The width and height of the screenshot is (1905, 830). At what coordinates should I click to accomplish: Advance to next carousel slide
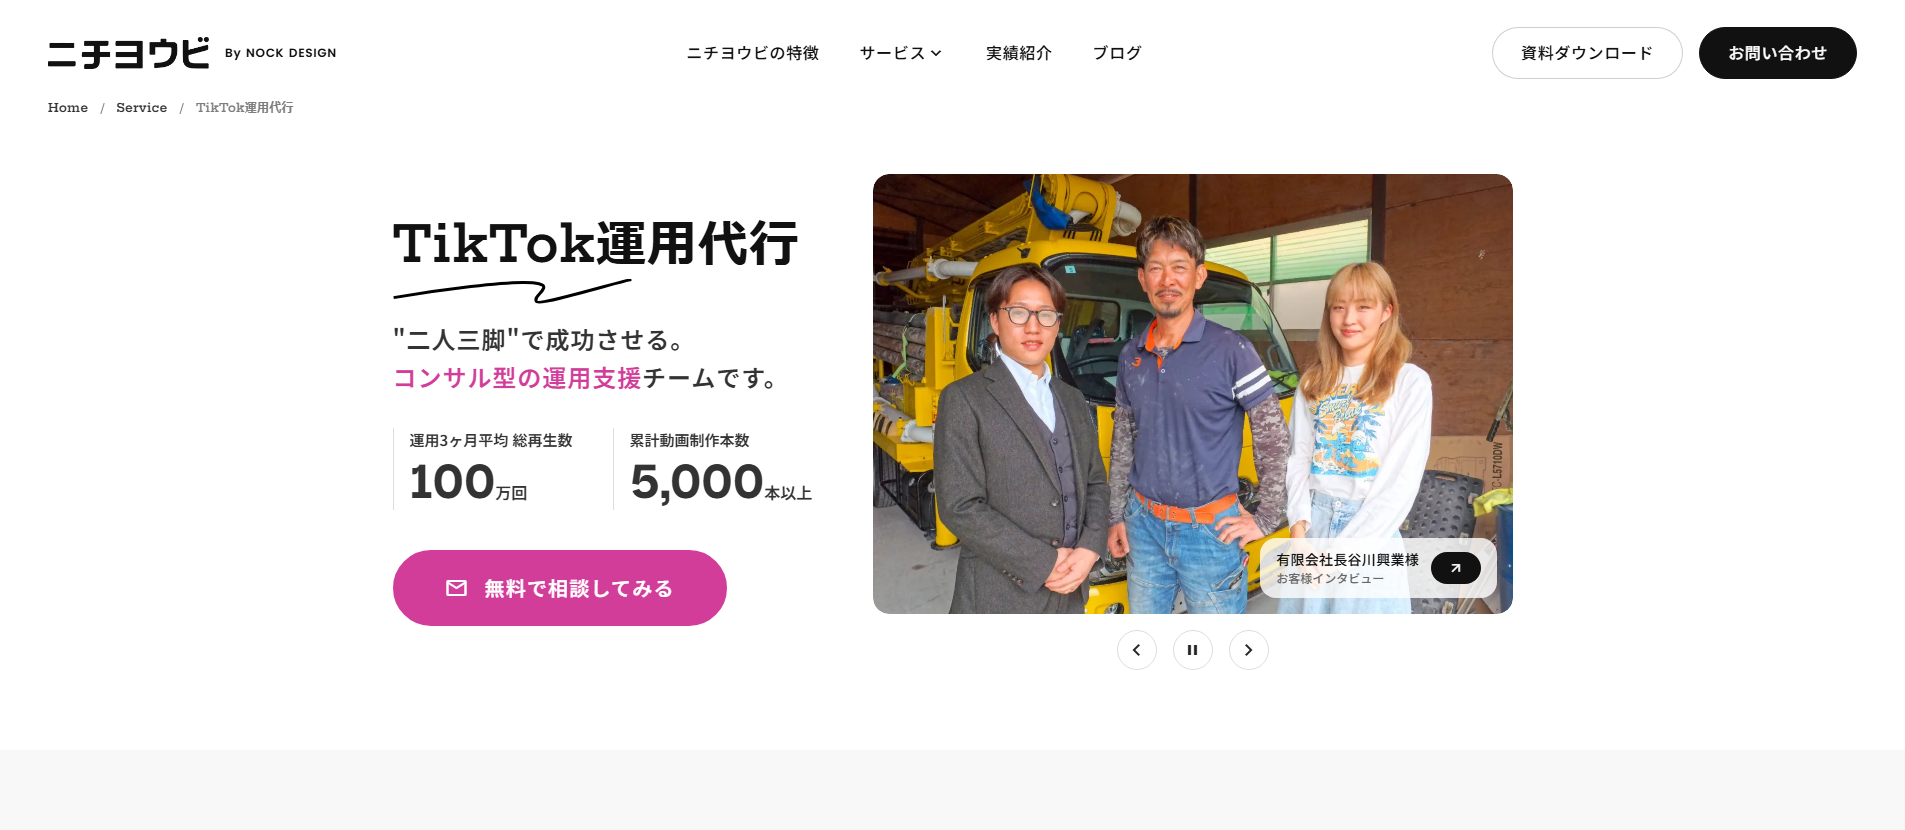coord(1249,650)
